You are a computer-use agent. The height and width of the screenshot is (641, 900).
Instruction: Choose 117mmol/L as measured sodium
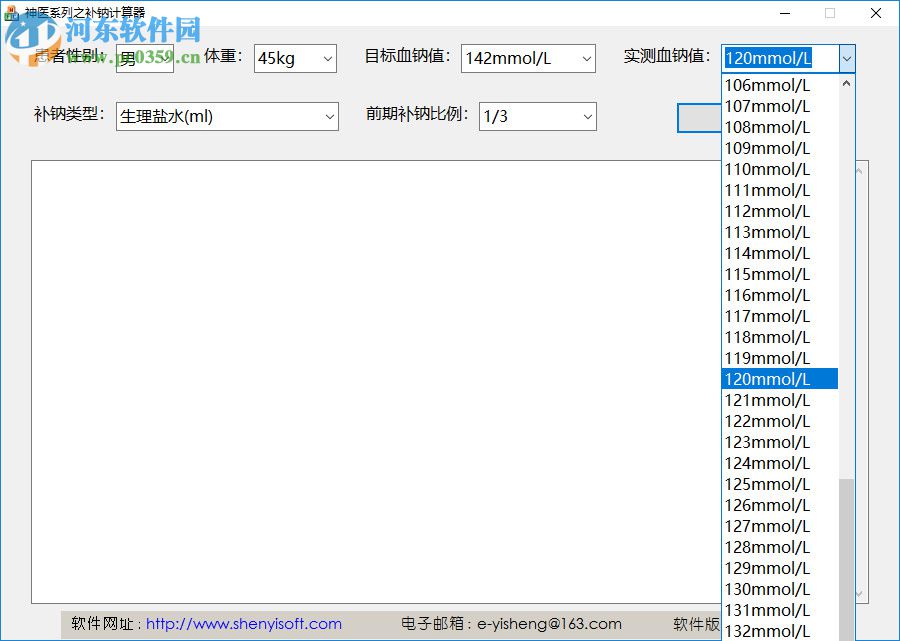779,316
